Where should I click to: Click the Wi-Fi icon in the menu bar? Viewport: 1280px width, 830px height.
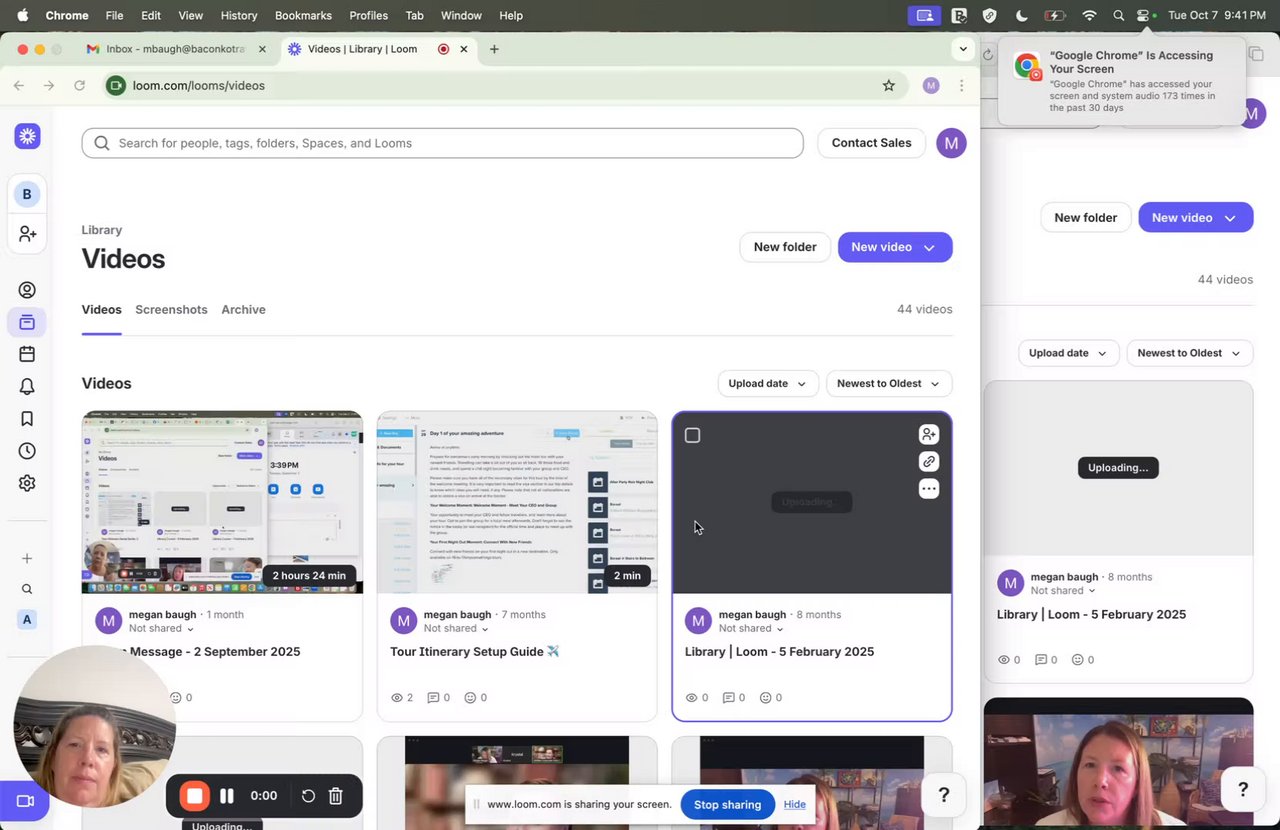pyautogui.click(x=1089, y=15)
